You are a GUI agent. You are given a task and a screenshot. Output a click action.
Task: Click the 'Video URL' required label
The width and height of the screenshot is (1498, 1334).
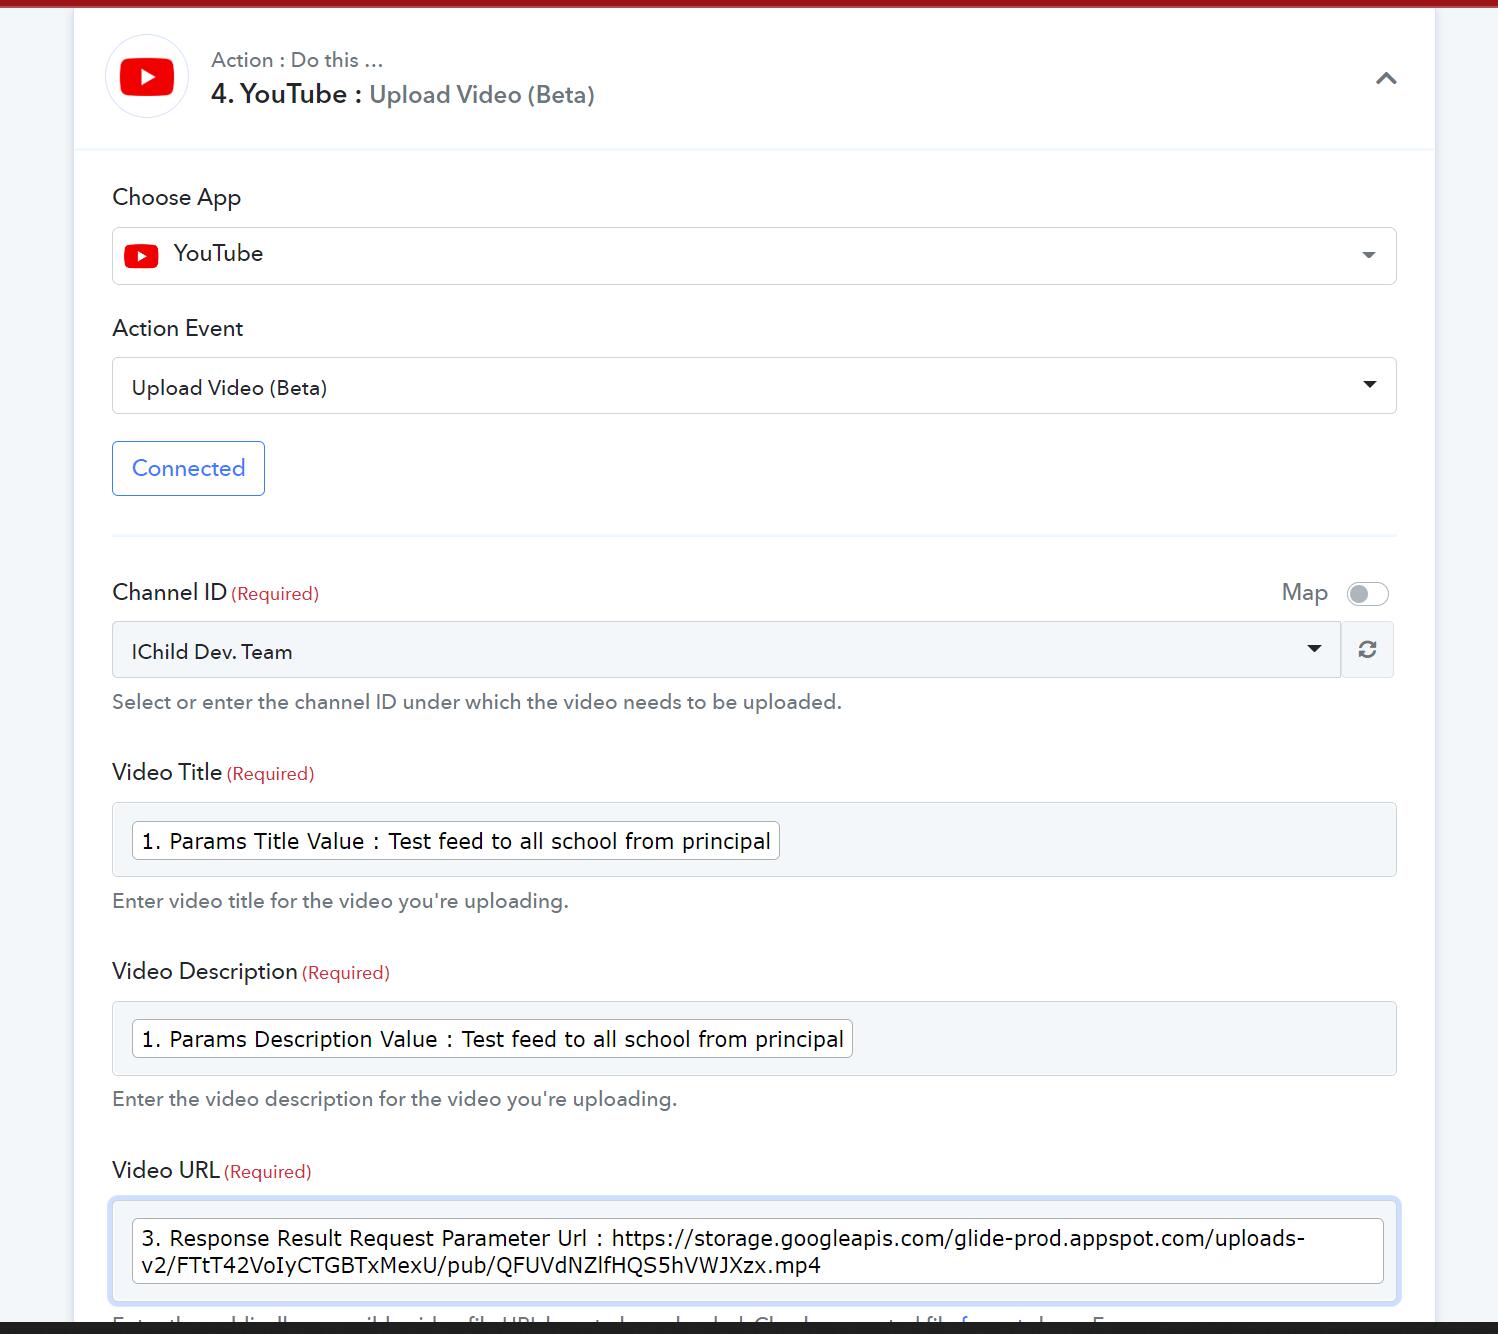coord(212,1171)
